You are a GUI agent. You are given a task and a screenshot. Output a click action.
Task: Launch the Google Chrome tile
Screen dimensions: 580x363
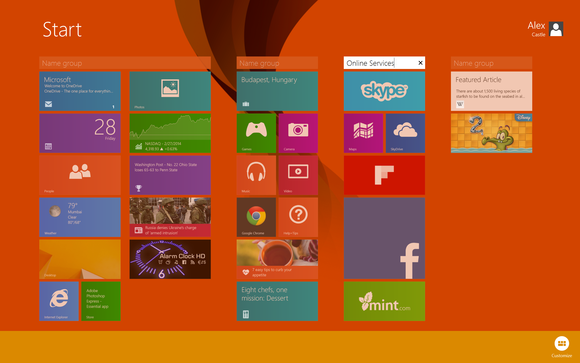256,217
